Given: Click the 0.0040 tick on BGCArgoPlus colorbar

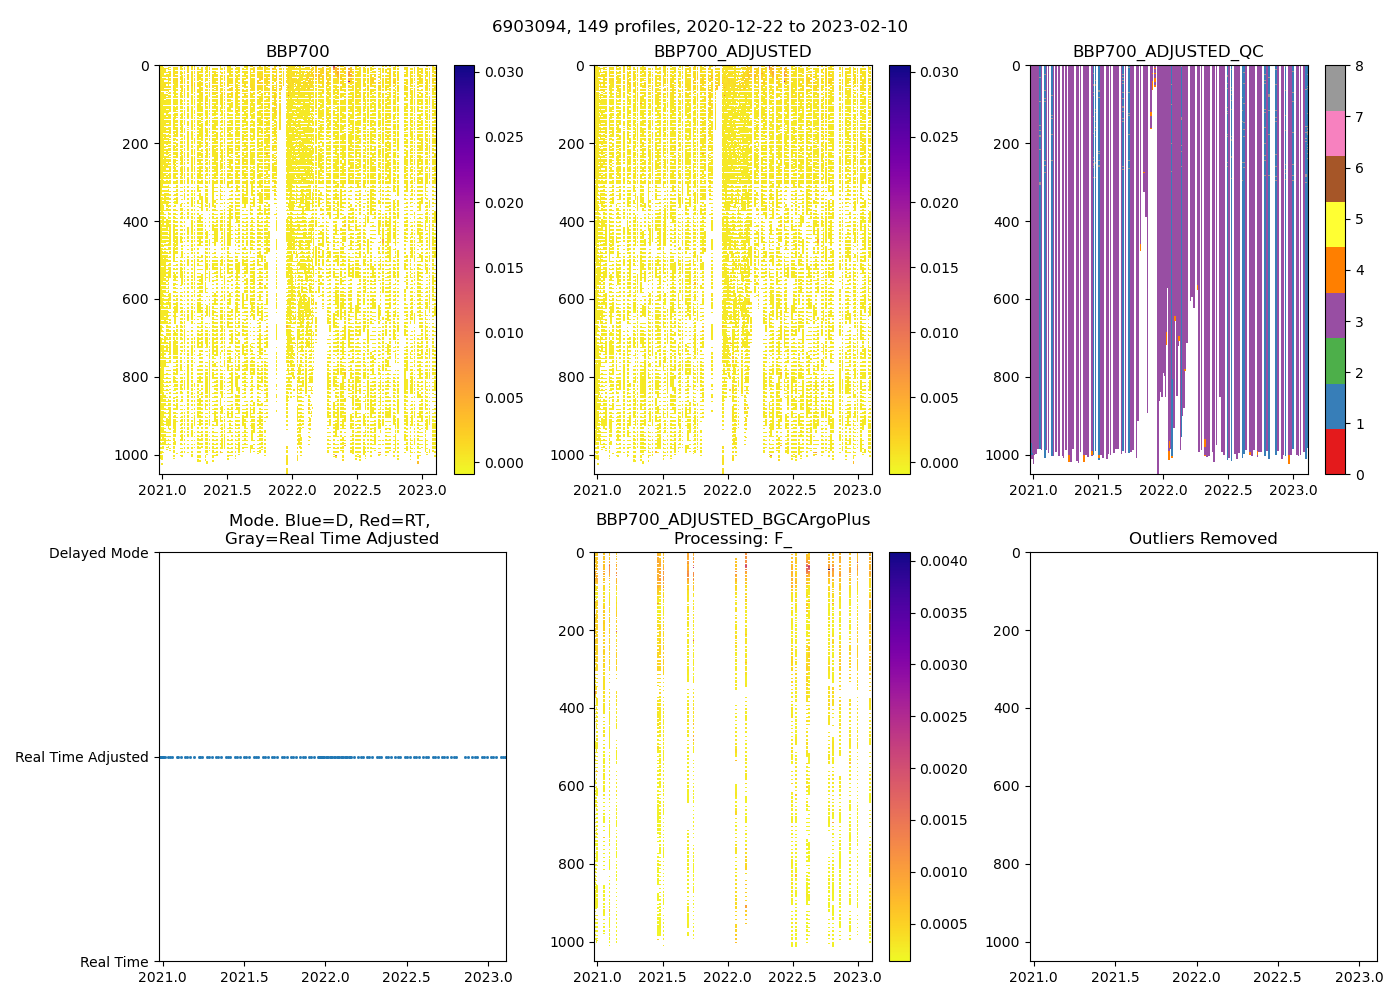Looking at the screenshot, I should click(x=941, y=561).
